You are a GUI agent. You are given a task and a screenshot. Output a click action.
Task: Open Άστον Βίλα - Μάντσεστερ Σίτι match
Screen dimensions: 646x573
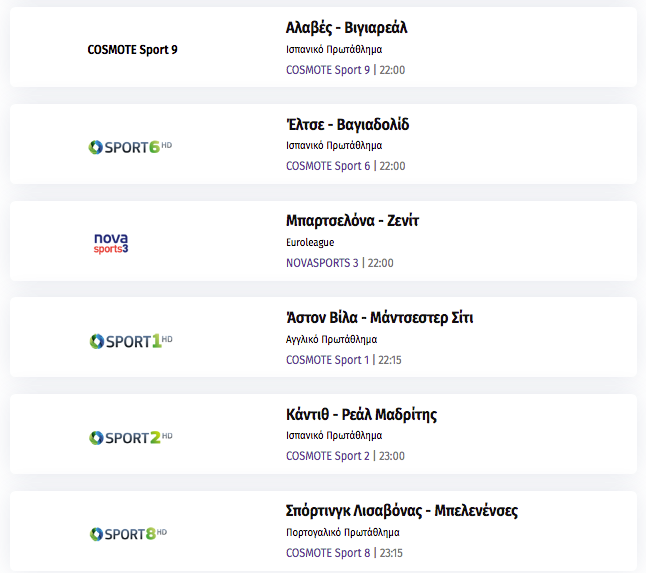(379, 318)
